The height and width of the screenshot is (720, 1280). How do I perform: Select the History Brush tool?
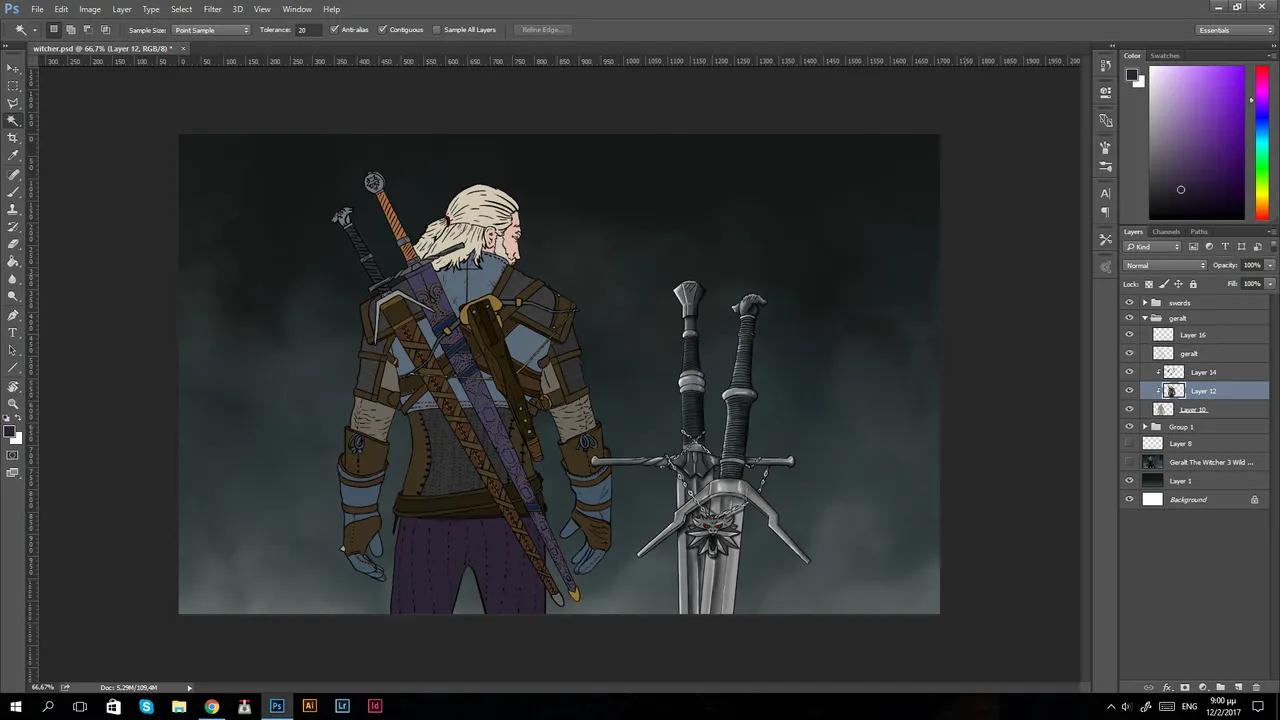pos(13,226)
